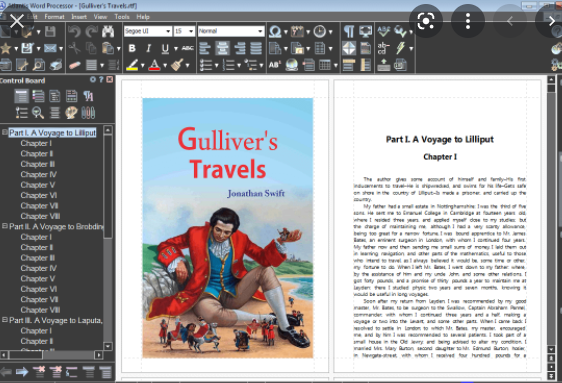Open highlight color dropdown arrow
The width and height of the screenshot is (562, 383).
coord(143,65)
